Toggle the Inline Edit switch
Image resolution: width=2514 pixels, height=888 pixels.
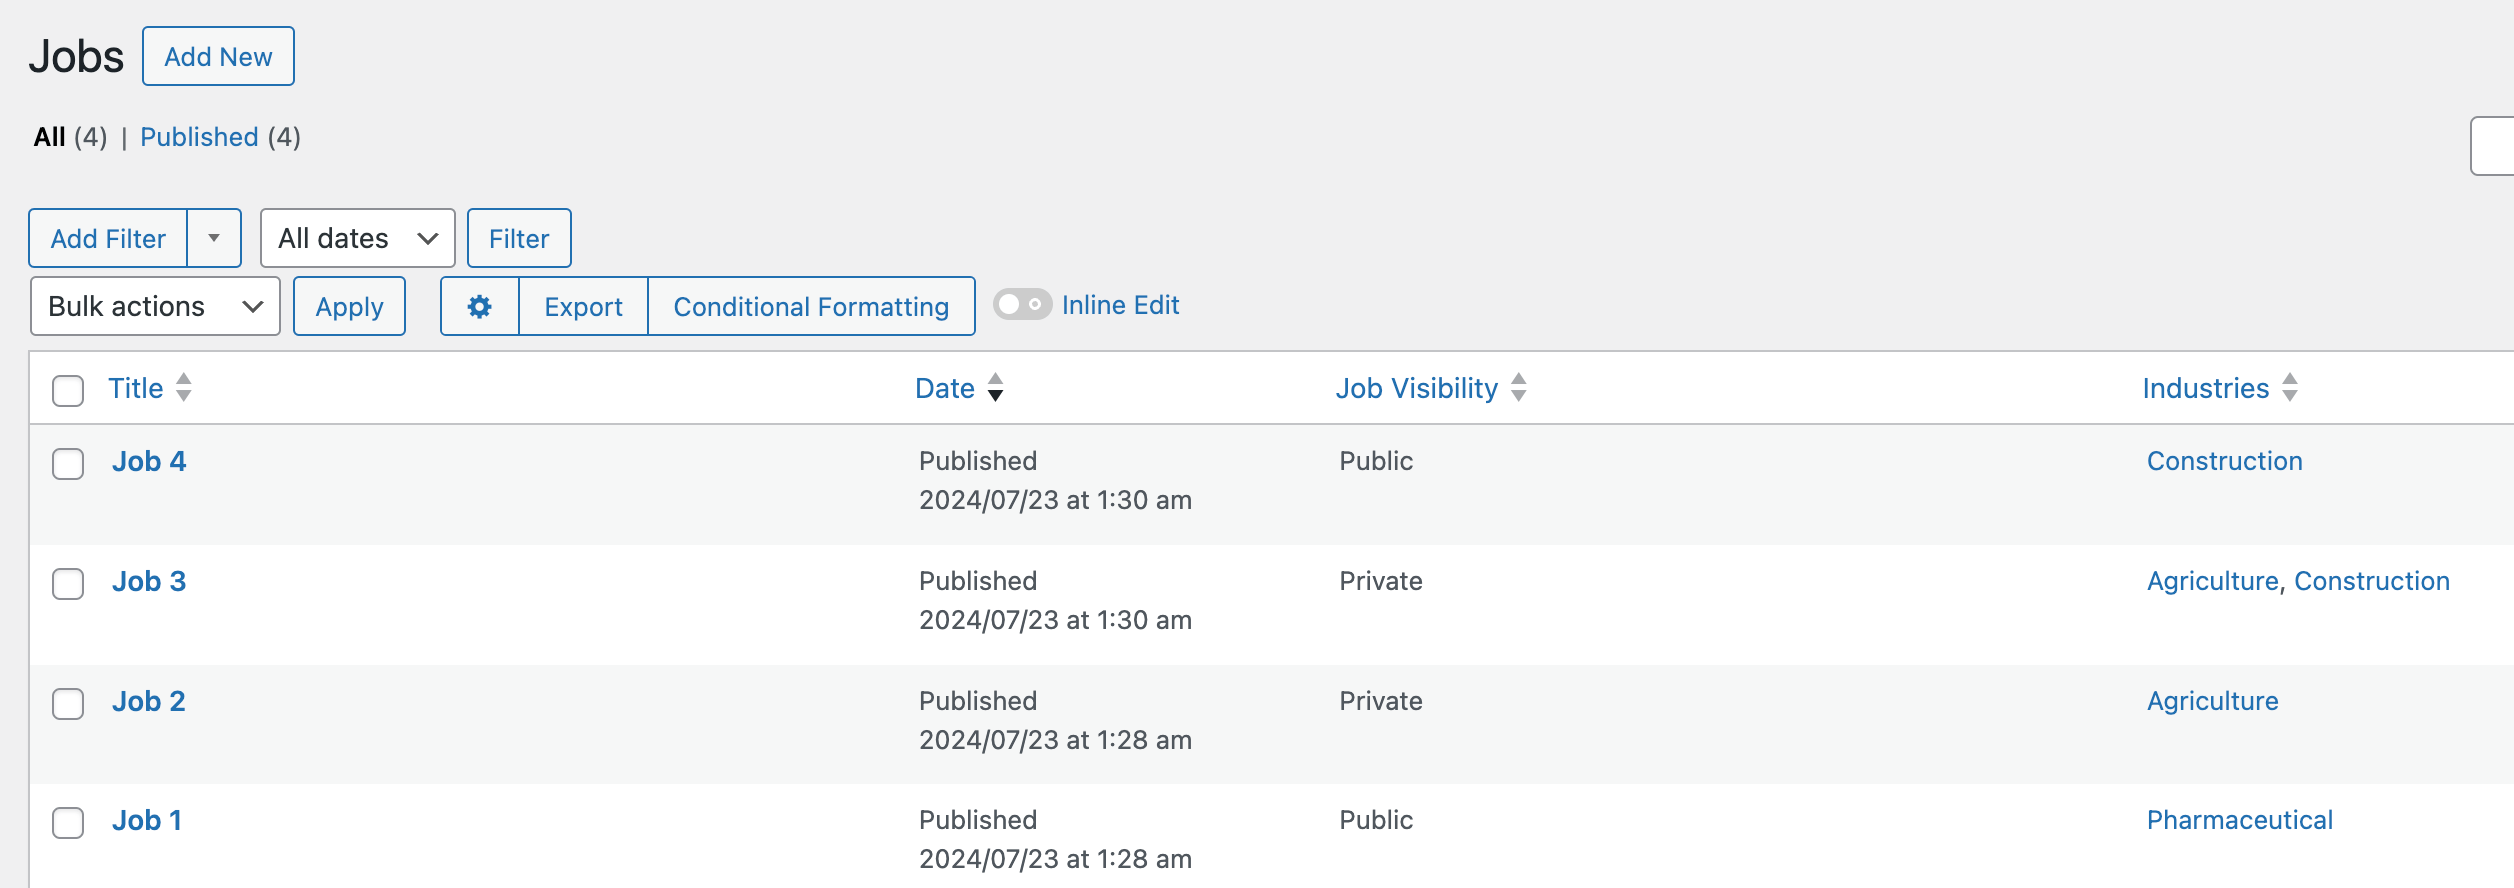[x=1022, y=304]
